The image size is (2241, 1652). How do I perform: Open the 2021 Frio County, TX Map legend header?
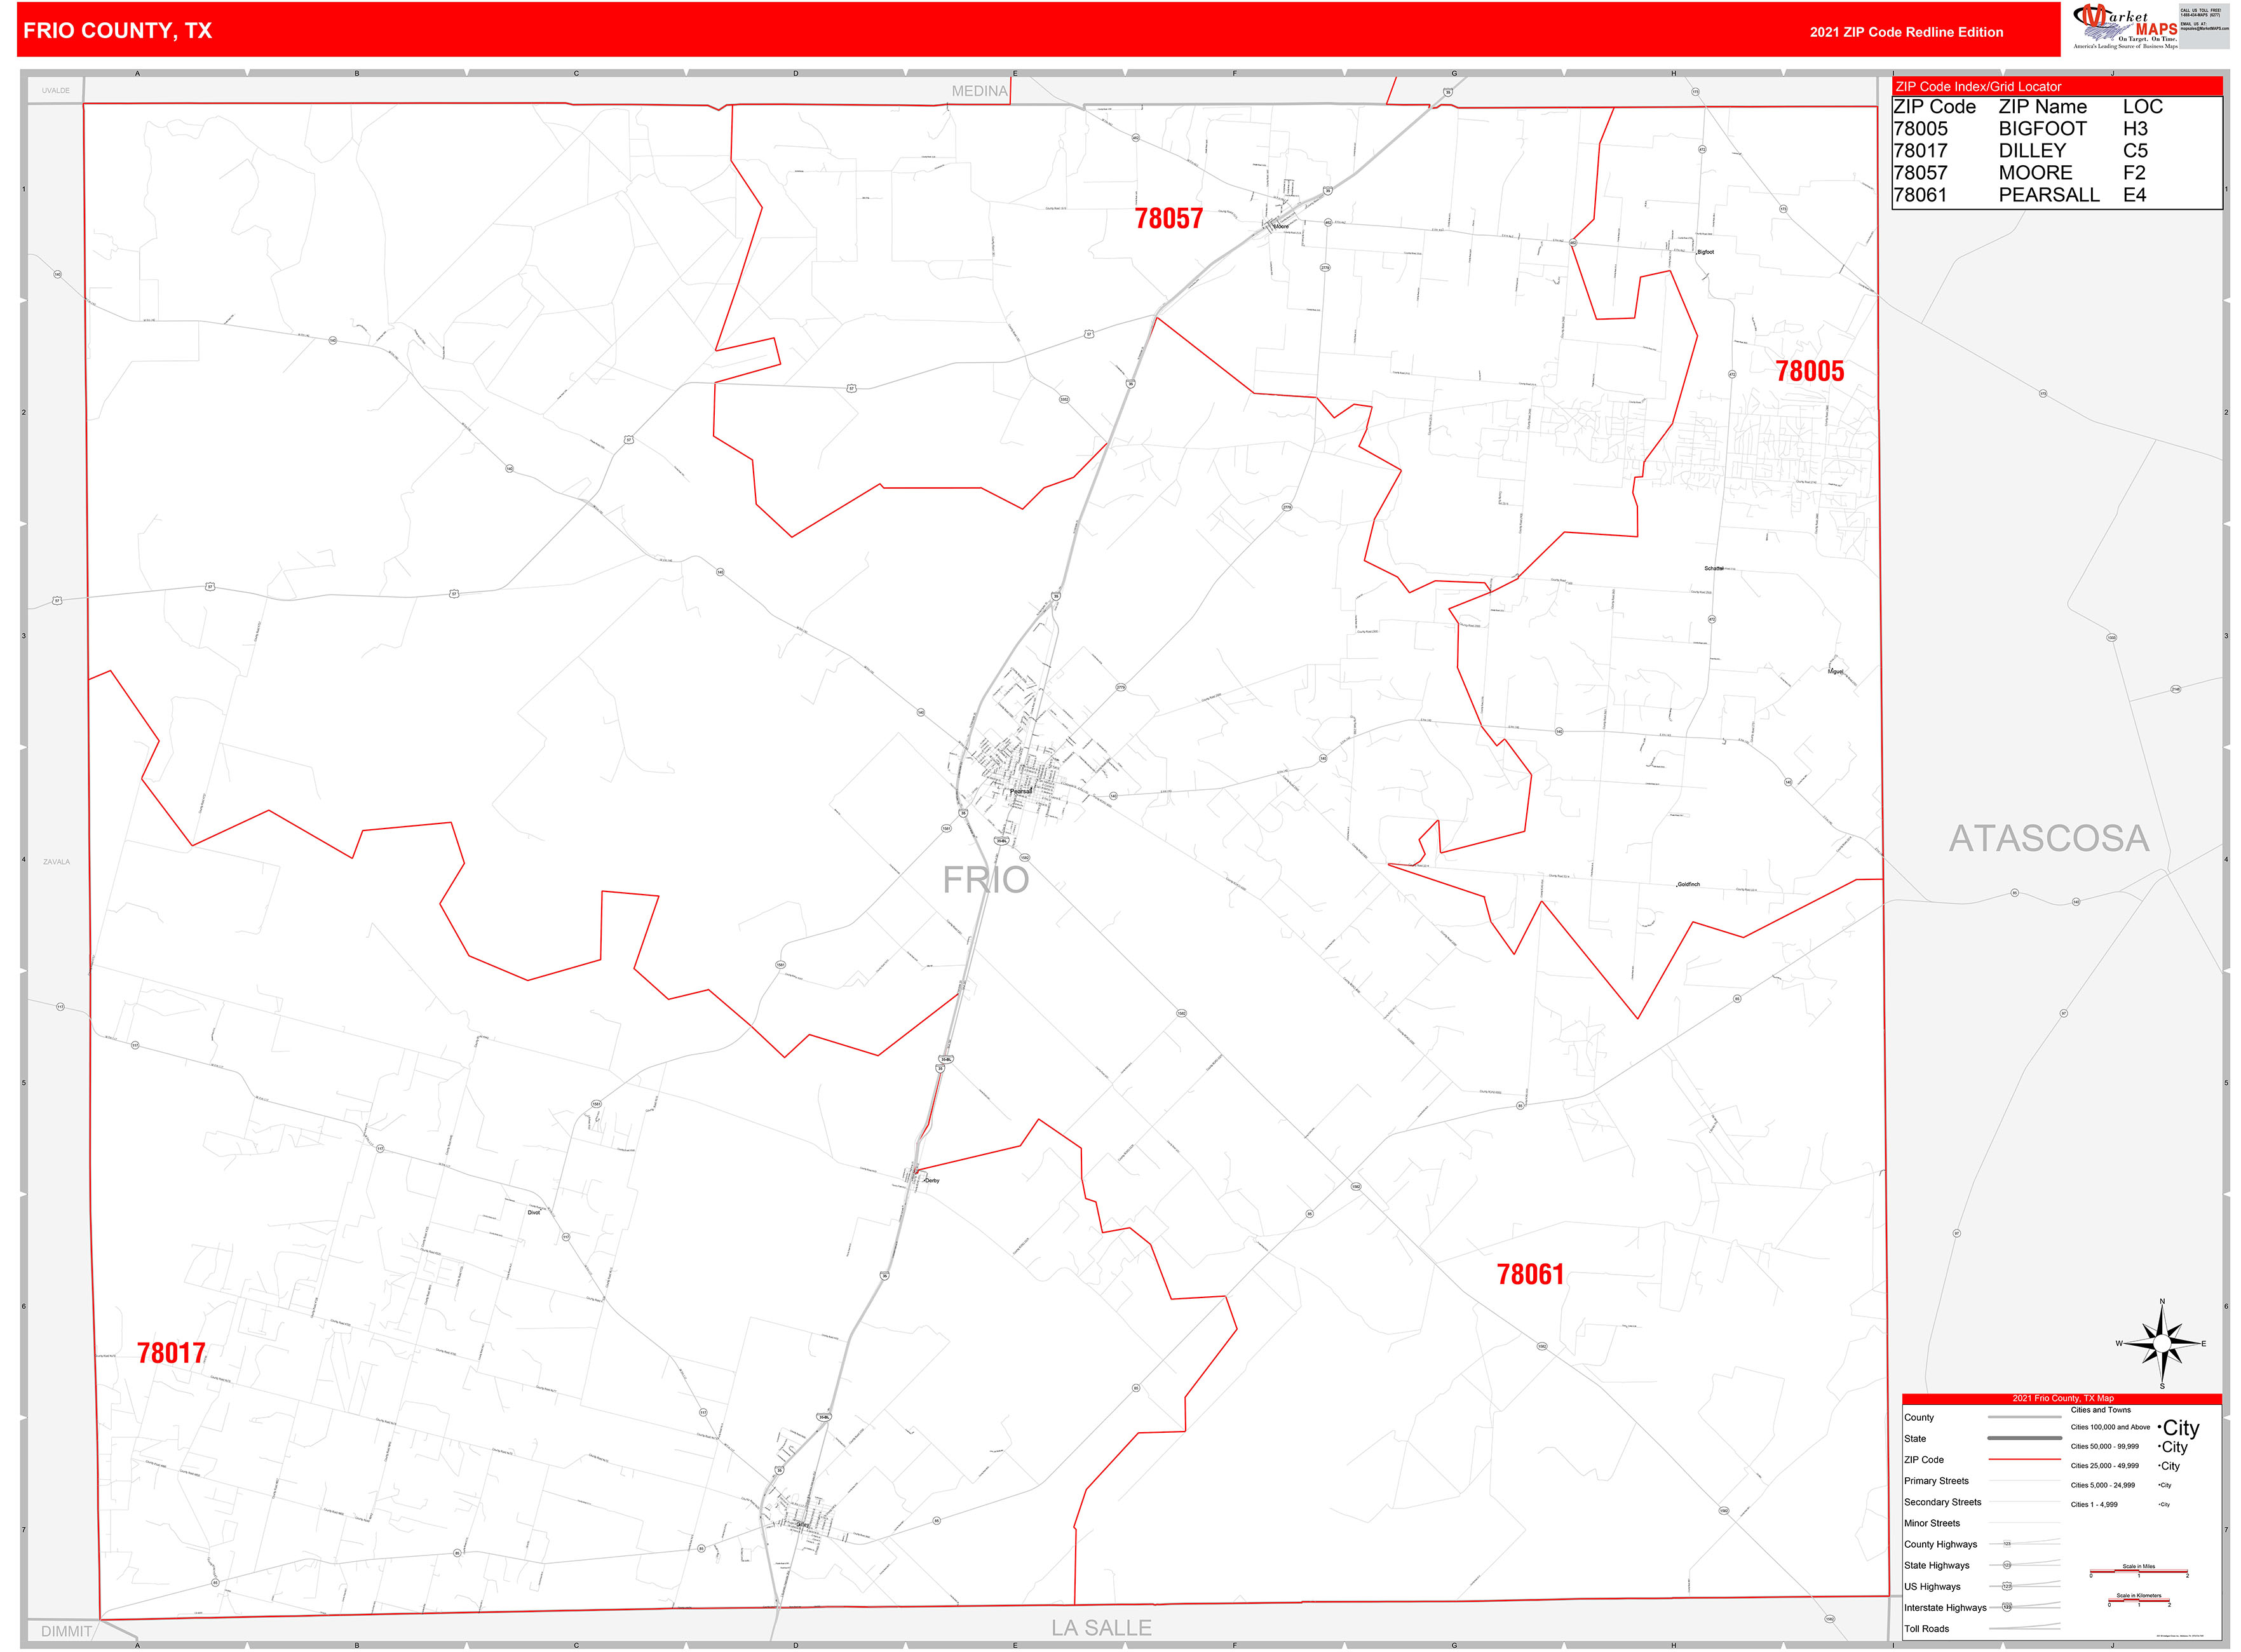[x=2063, y=1399]
